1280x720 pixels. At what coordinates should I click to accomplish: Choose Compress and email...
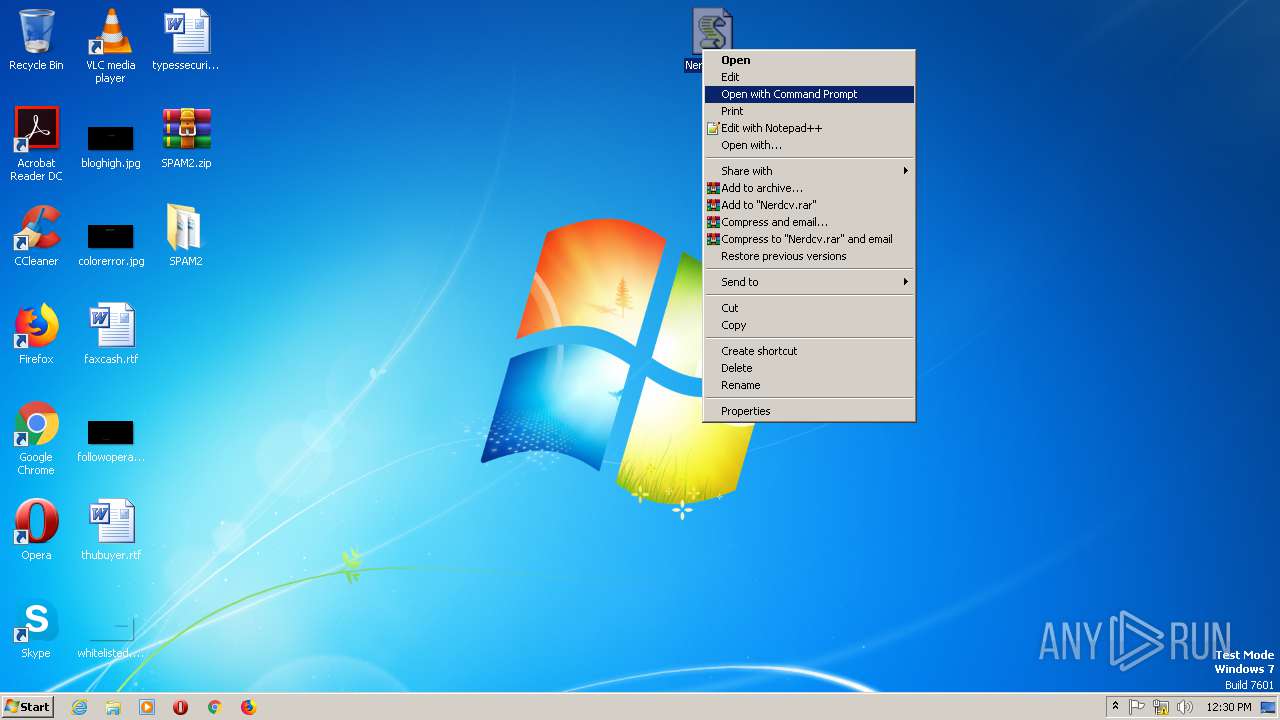click(809, 222)
